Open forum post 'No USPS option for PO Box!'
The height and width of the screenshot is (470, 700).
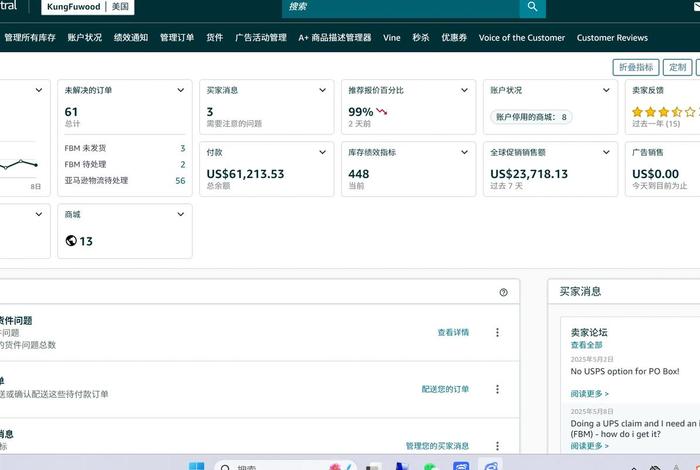tap(625, 371)
